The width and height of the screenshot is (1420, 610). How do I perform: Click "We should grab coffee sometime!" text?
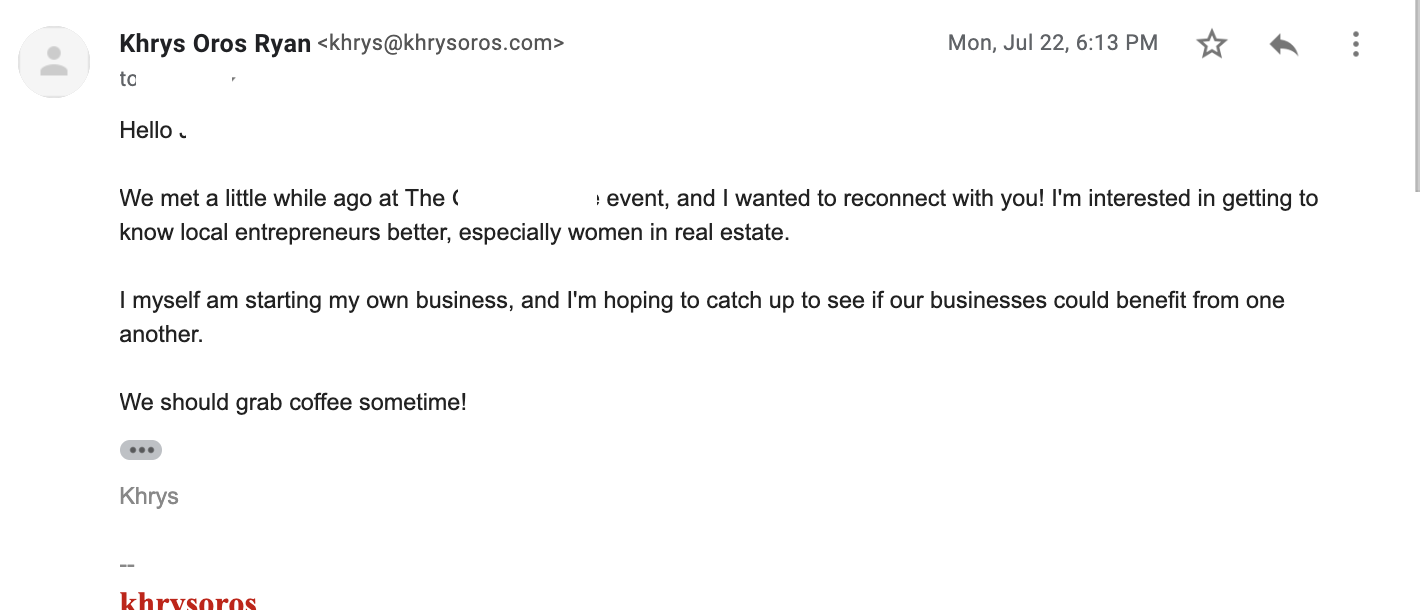[293, 403]
